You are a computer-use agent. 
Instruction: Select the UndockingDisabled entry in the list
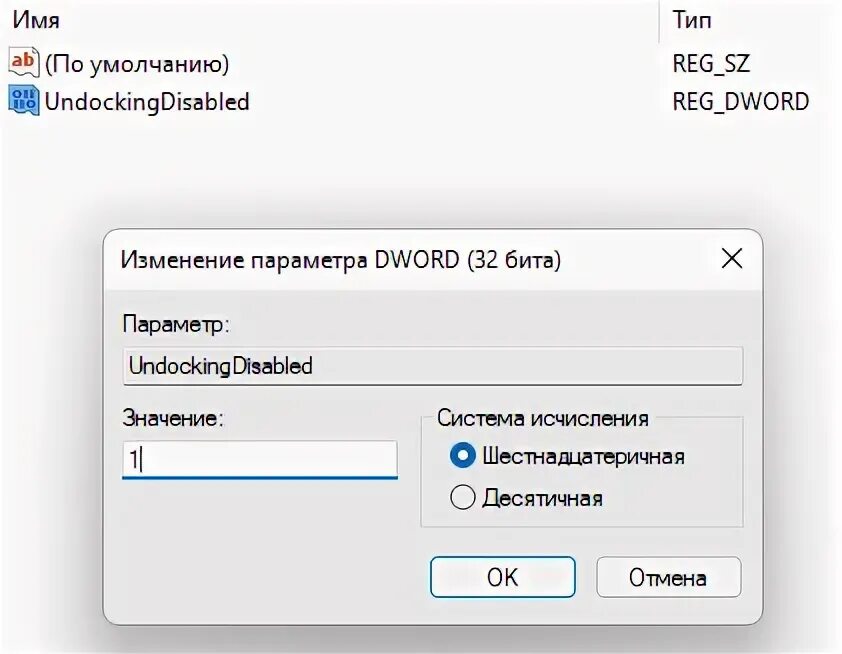pos(147,101)
